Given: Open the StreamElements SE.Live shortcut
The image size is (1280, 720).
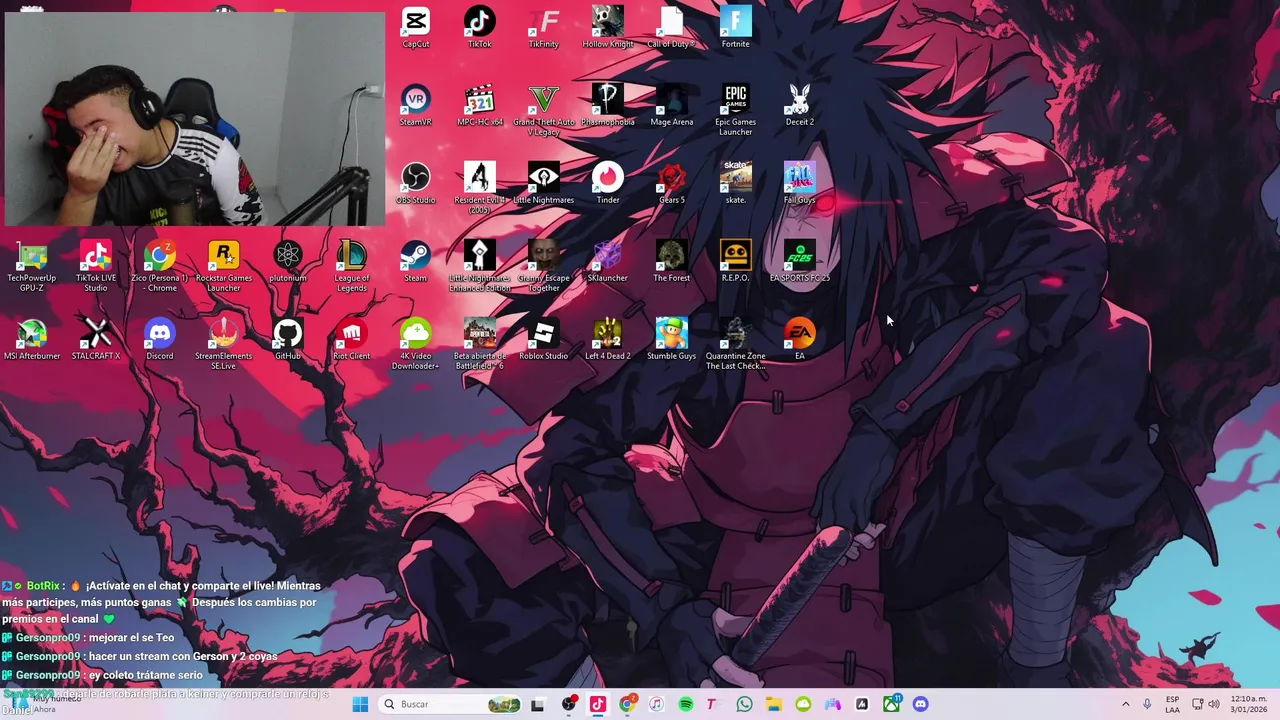Looking at the screenshot, I should click(224, 344).
